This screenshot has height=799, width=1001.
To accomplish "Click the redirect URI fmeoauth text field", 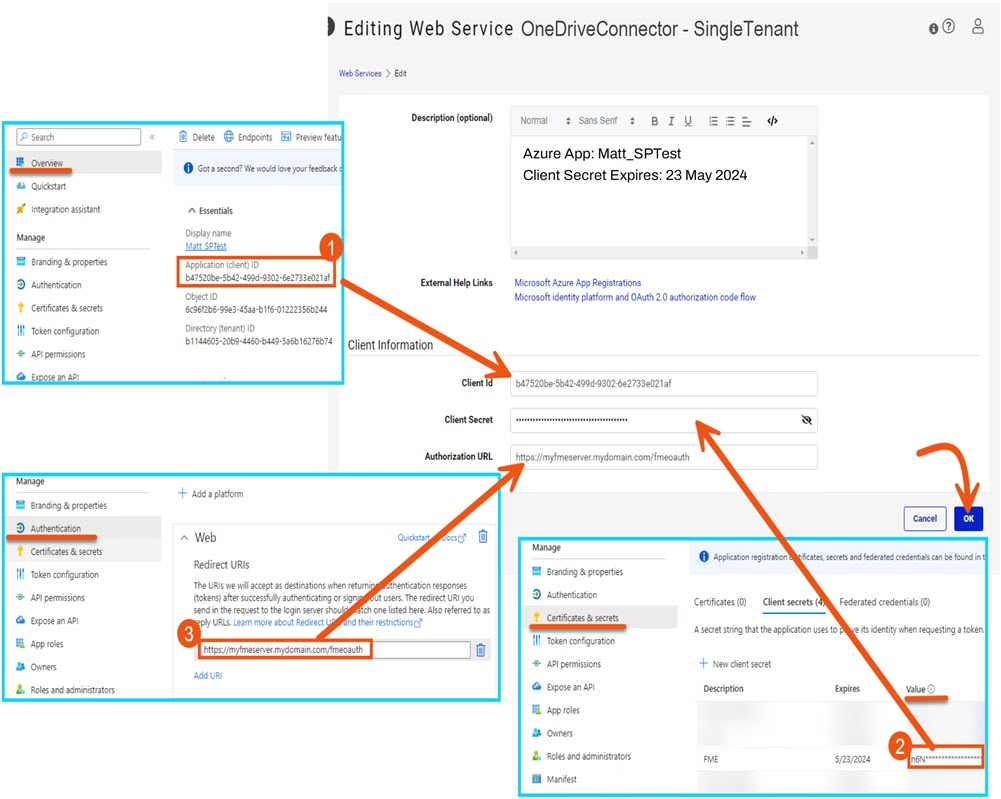I will 335,650.
